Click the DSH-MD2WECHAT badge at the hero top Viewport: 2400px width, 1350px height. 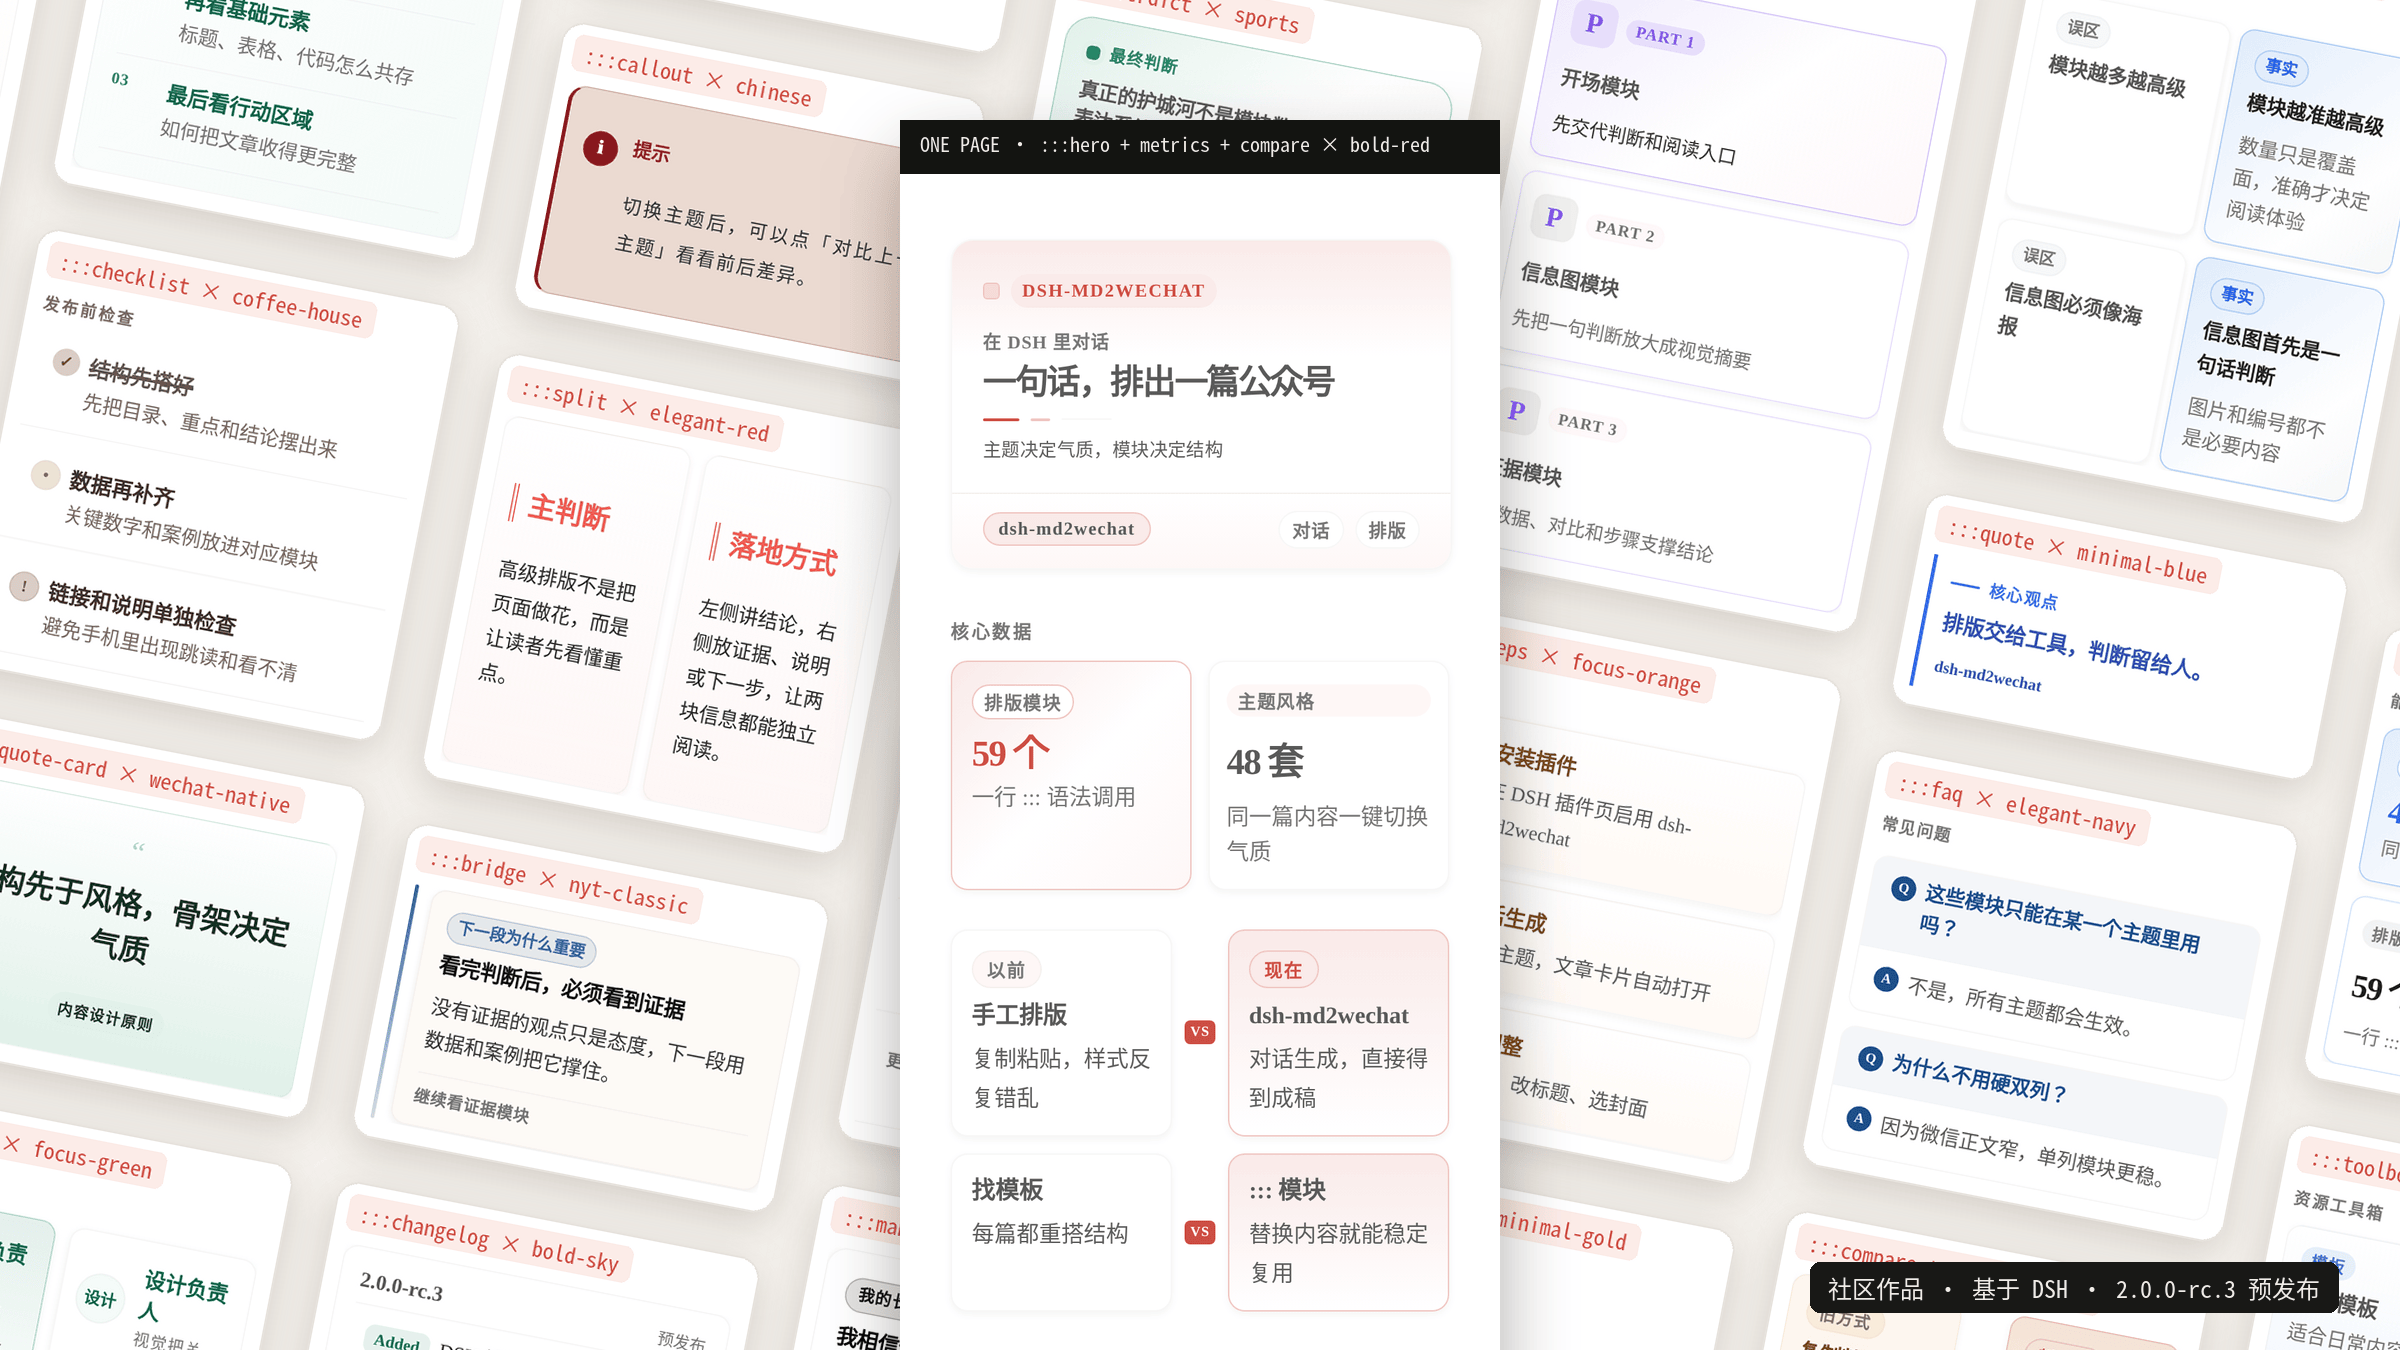[x=1113, y=291]
